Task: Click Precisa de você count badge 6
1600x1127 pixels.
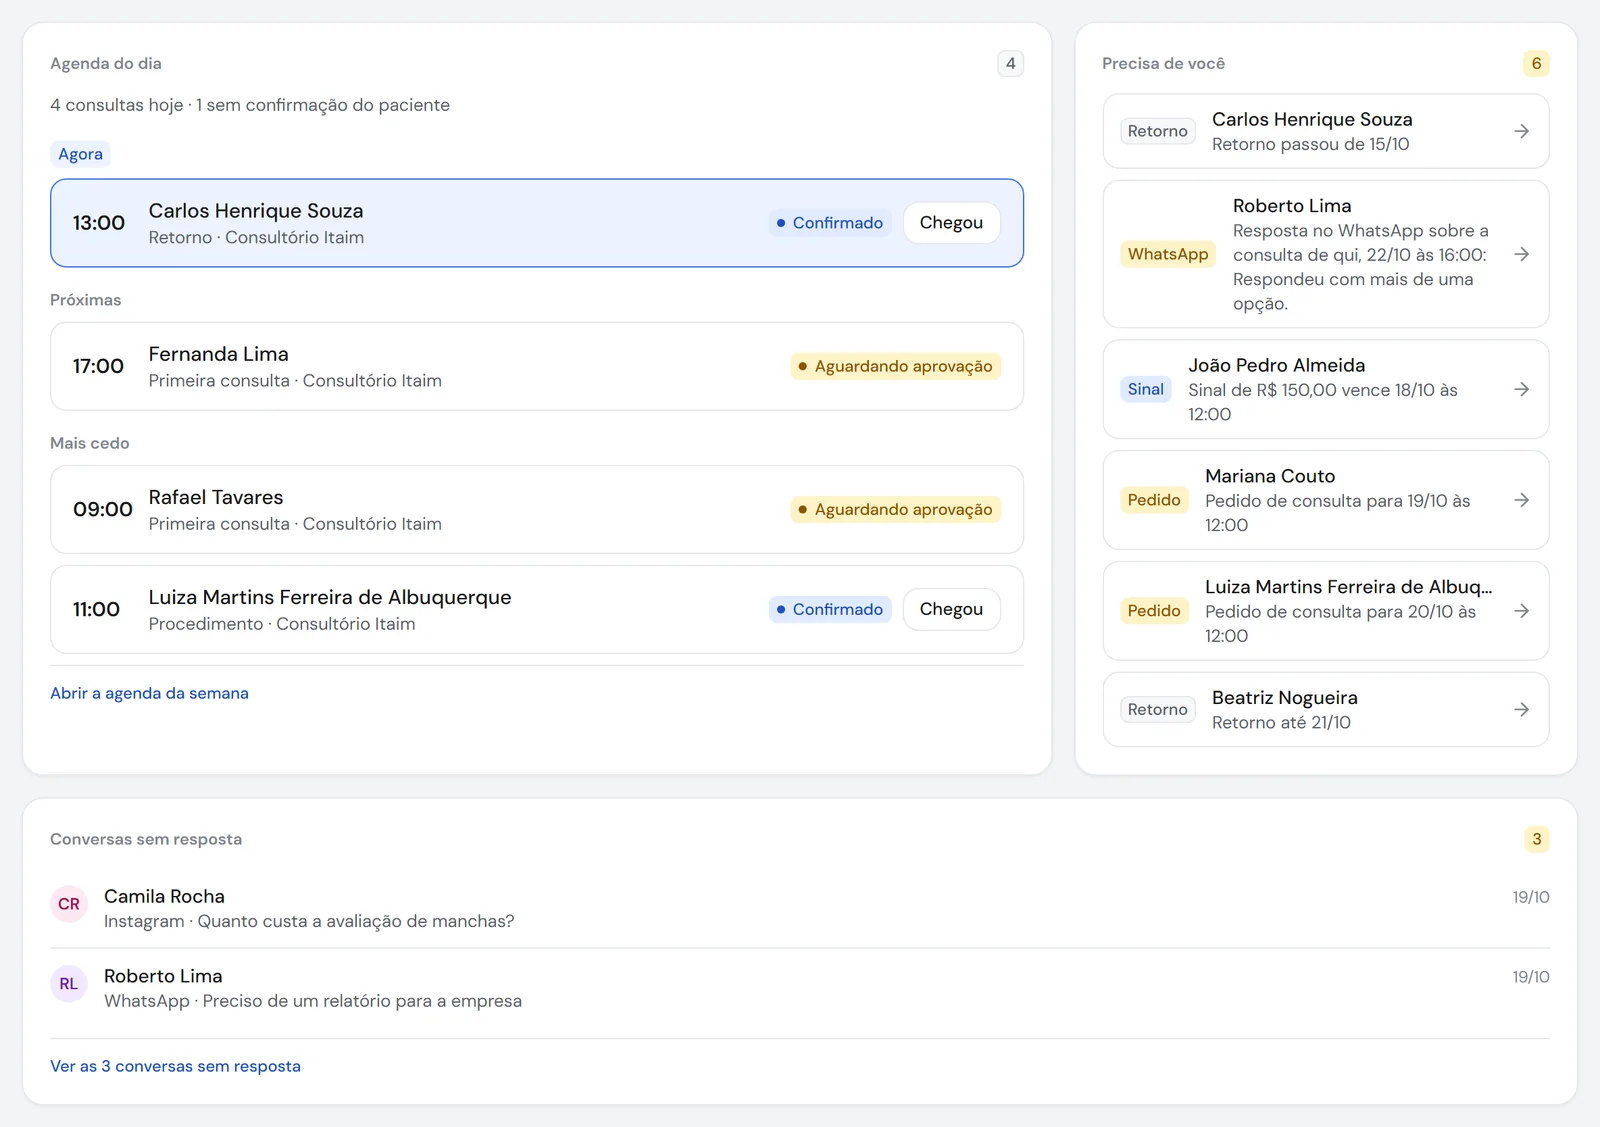Action: (1536, 63)
